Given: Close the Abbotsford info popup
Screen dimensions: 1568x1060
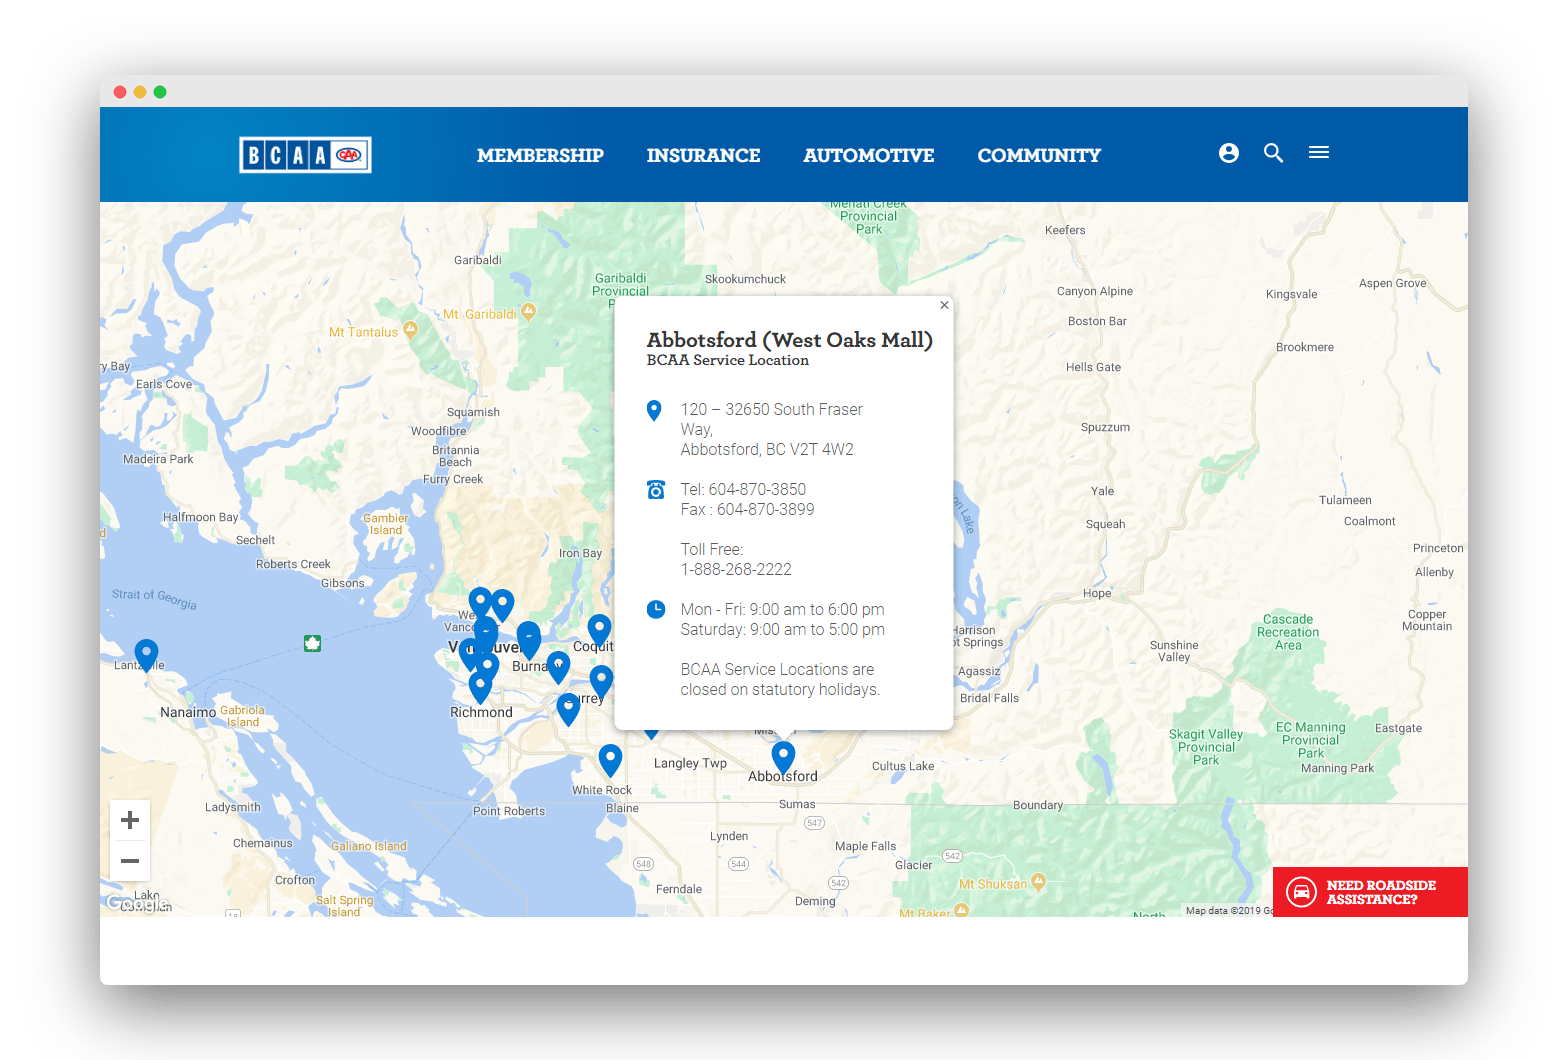Looking at the screenshot, I should click(944, 305).
